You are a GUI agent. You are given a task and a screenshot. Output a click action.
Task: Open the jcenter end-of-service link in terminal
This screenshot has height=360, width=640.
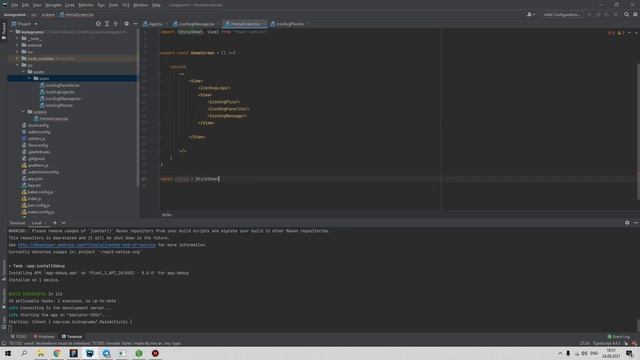click(87, 245)
